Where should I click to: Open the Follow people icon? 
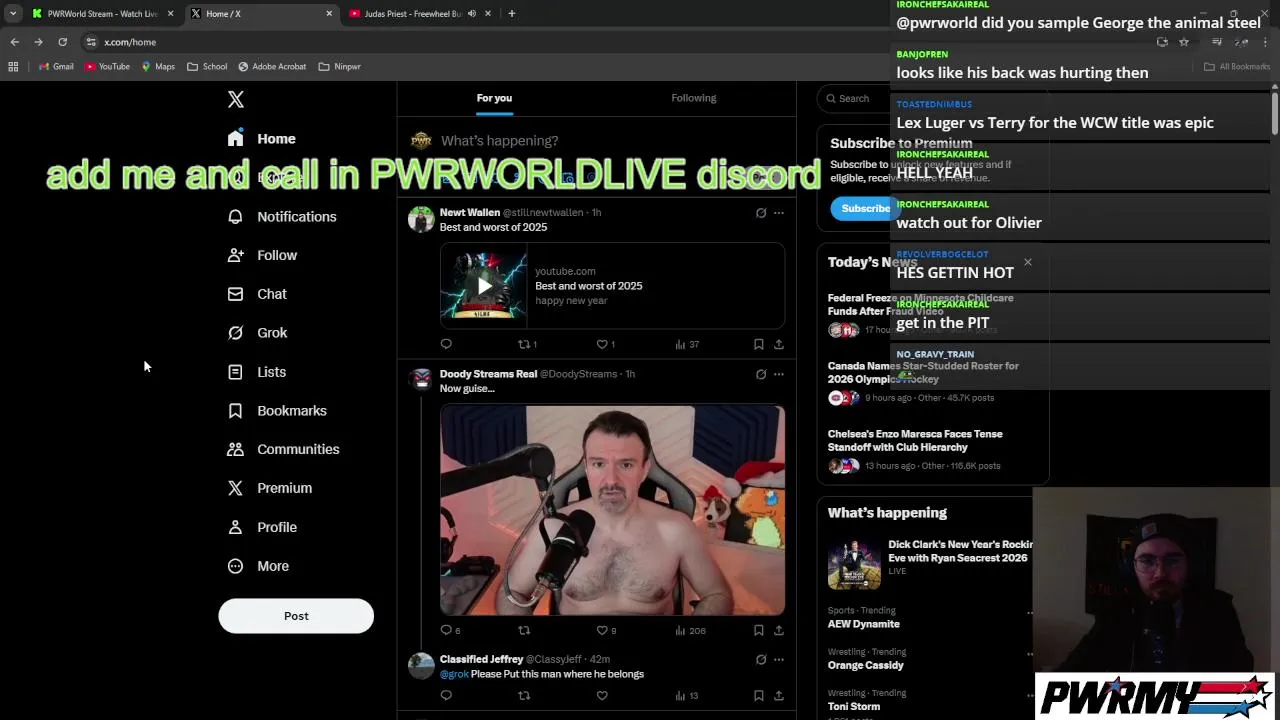[x=235, y=255]
